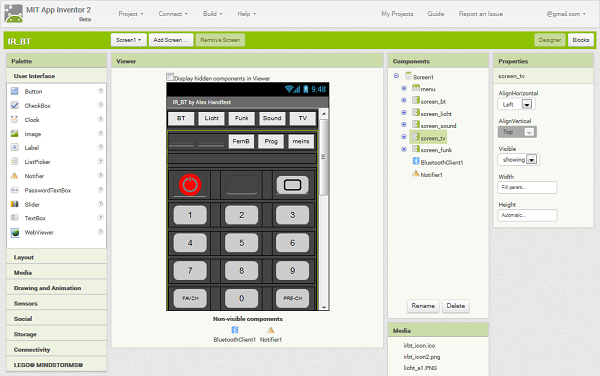The width and height of the screenshot is (600, 376).
Task: Expand the menu tree node
Action: [404, 88]
